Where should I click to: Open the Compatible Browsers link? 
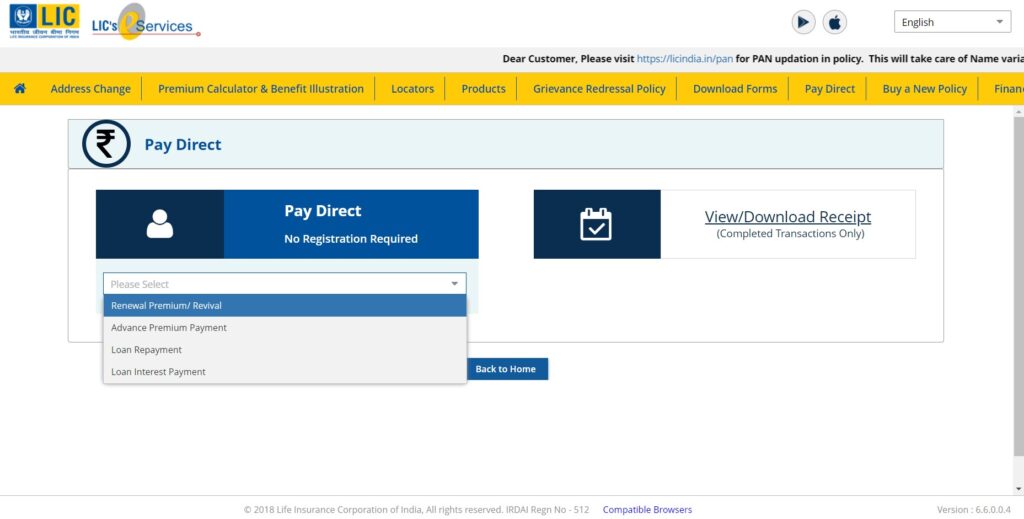point(647,509)
